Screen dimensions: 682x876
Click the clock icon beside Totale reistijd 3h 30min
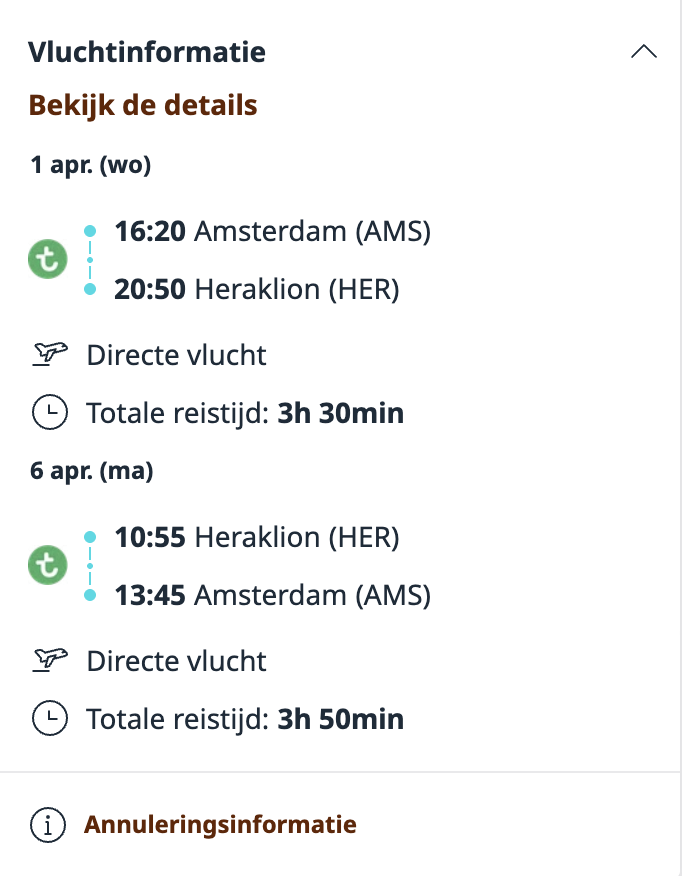pyautogui.click(x=48, y=412)
